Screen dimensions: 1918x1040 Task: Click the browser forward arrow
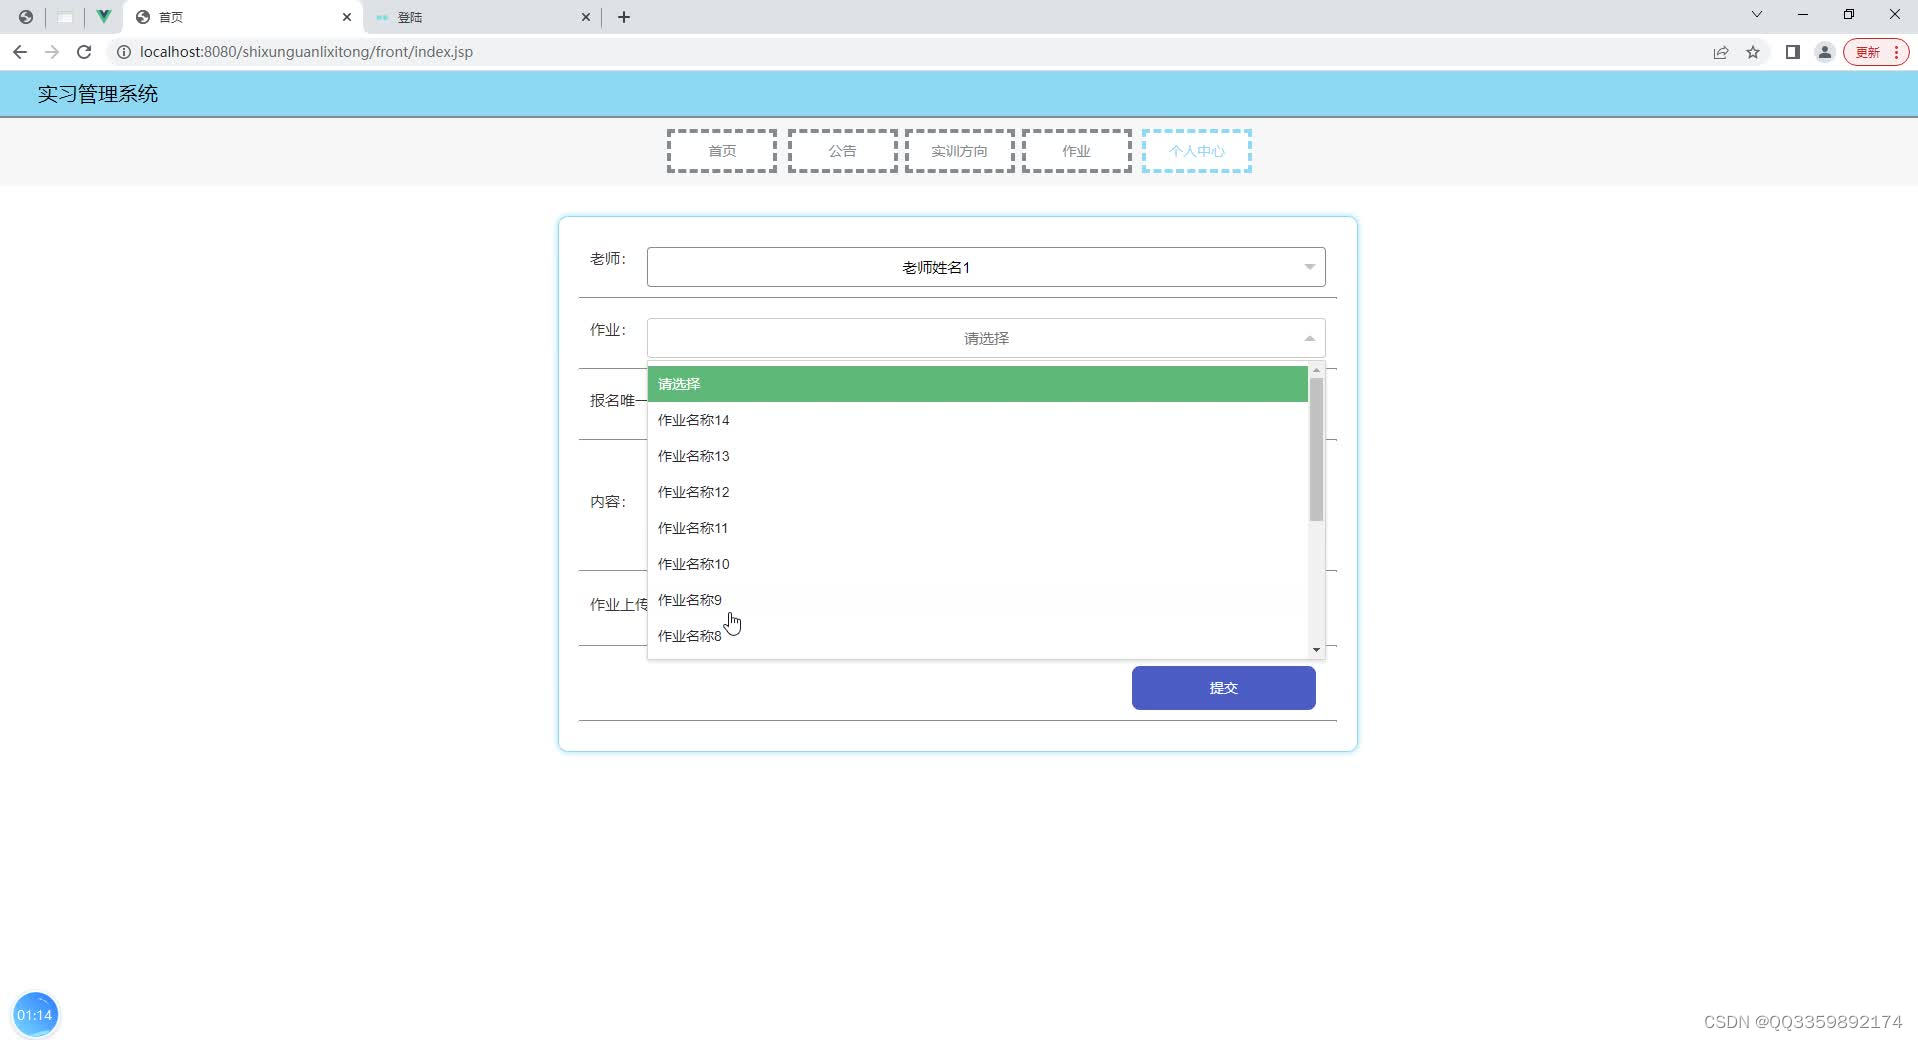click(52, 52)
